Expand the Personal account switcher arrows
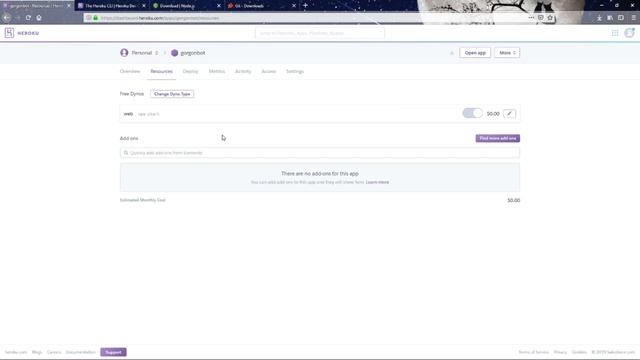 [156, 53]
